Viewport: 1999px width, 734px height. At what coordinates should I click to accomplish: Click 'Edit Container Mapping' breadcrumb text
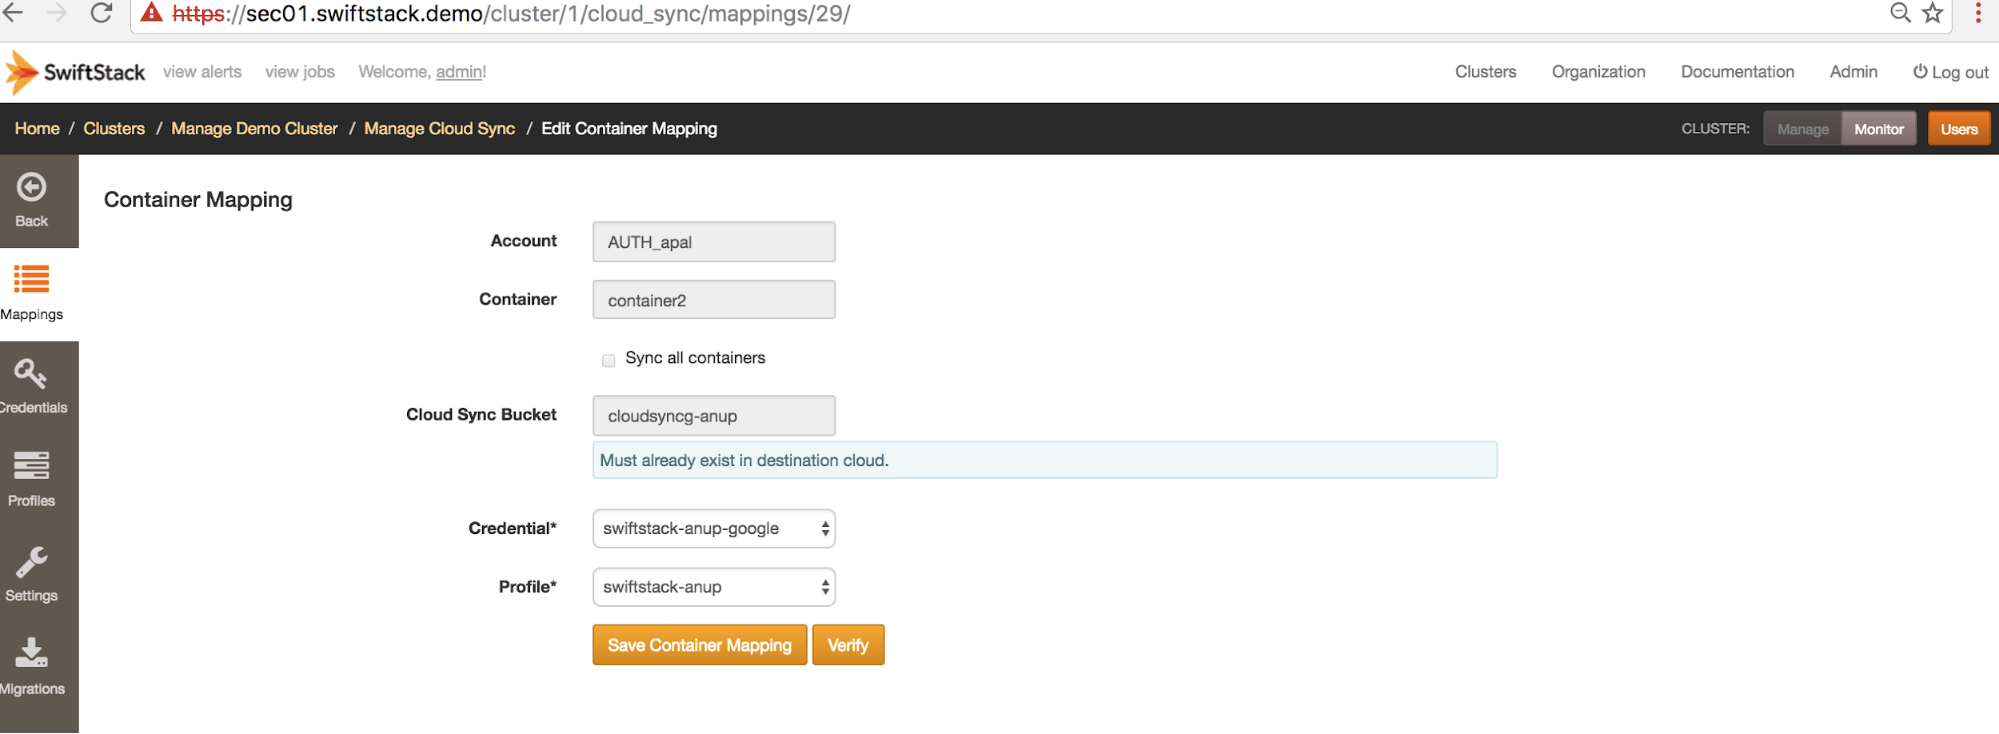point(629,128)
